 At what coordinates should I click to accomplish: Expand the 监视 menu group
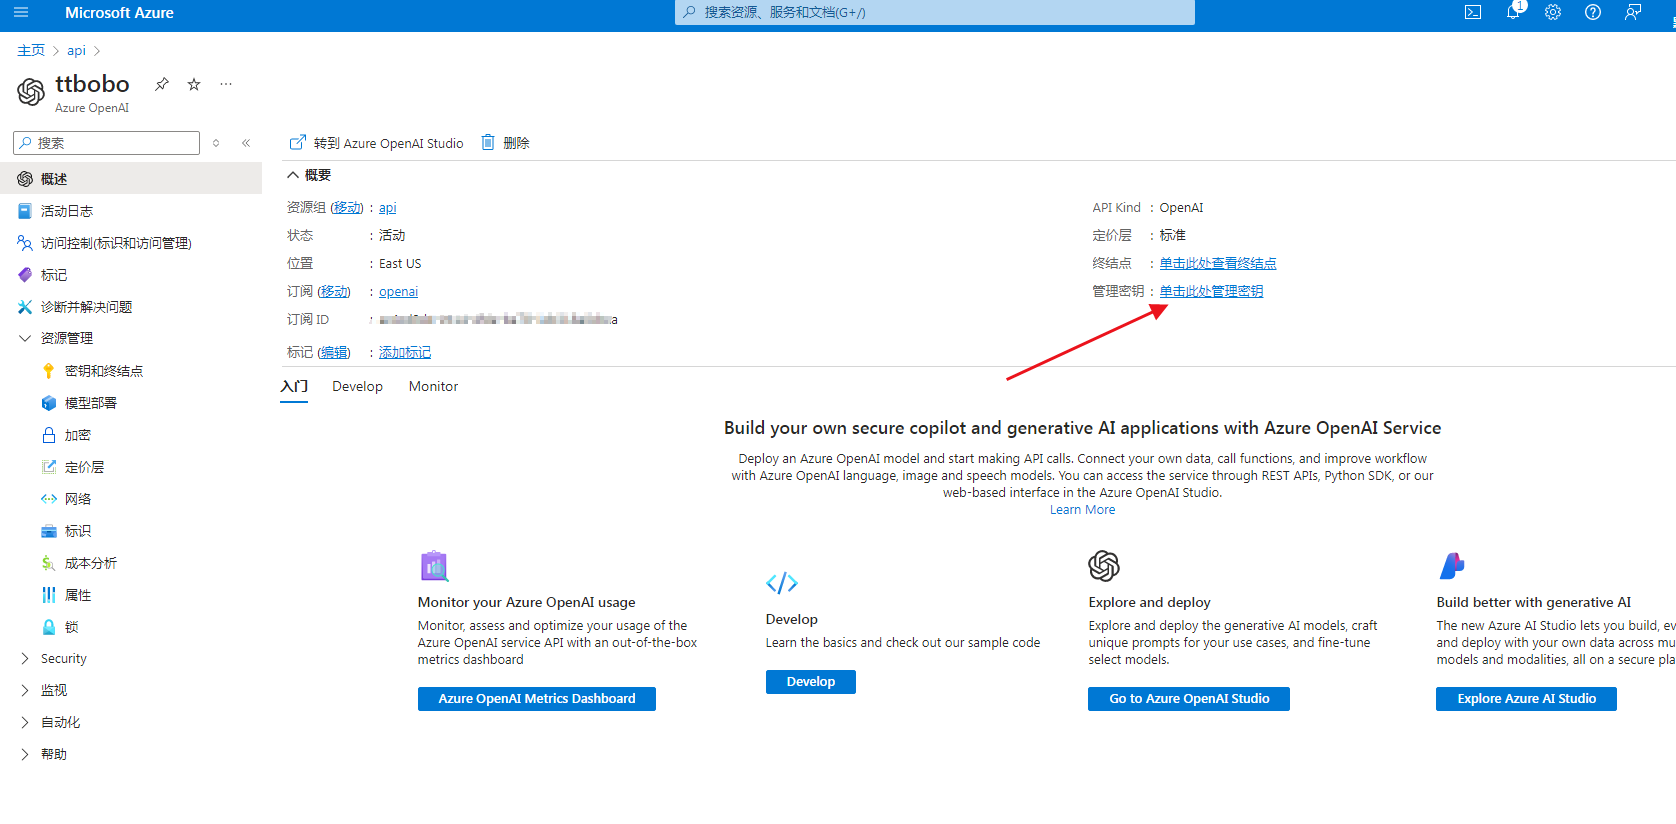(x=25, y=690)
